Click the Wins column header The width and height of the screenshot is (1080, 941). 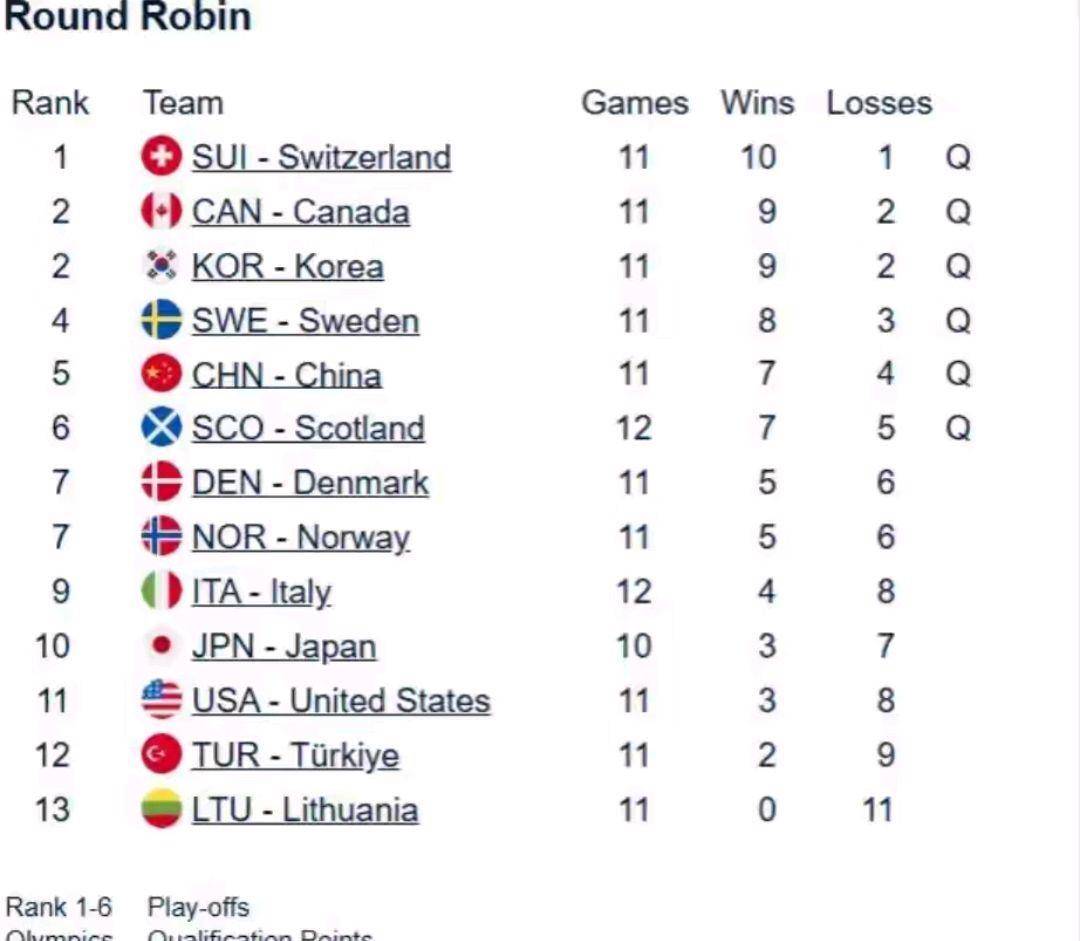click(757, 103)
